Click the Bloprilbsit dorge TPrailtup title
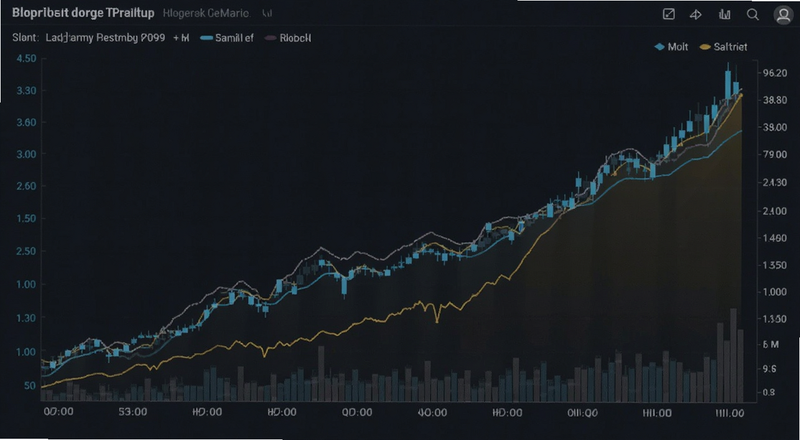 (83, 13)
